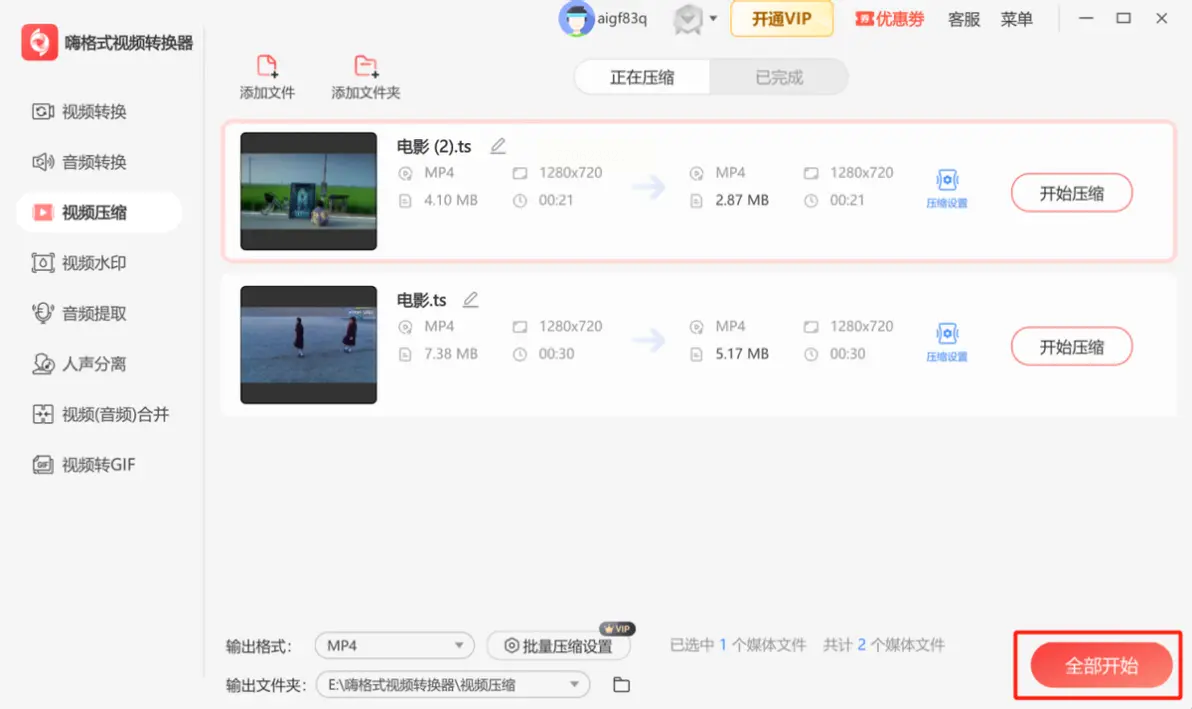Switch to the 已完成 tab

[779, 77]
